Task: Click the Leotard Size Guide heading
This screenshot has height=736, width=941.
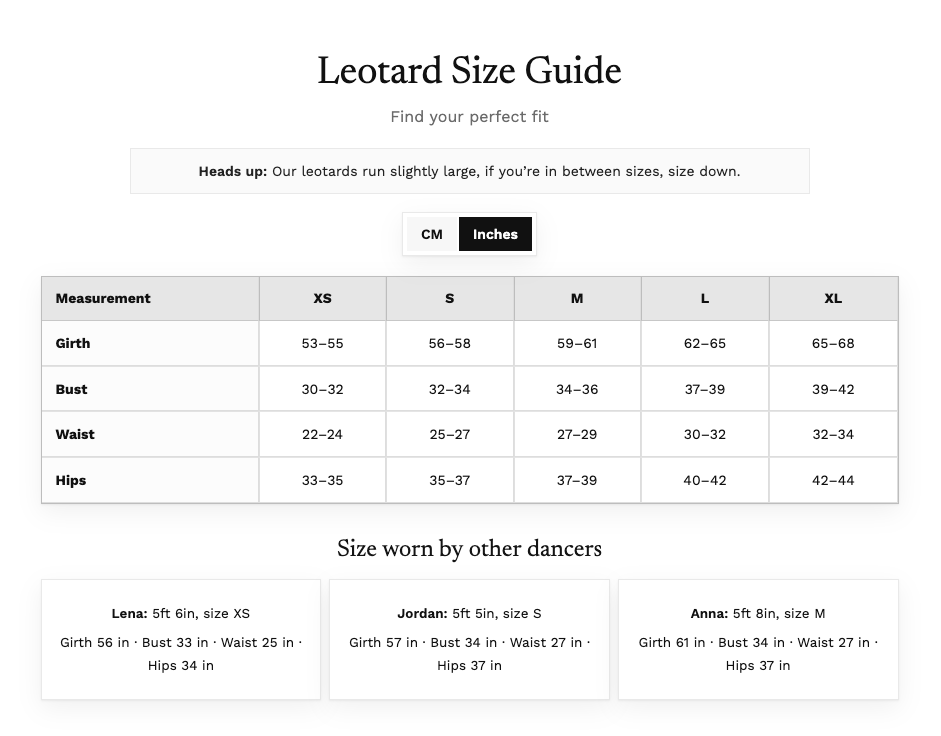Action: (x=469, y=72)
